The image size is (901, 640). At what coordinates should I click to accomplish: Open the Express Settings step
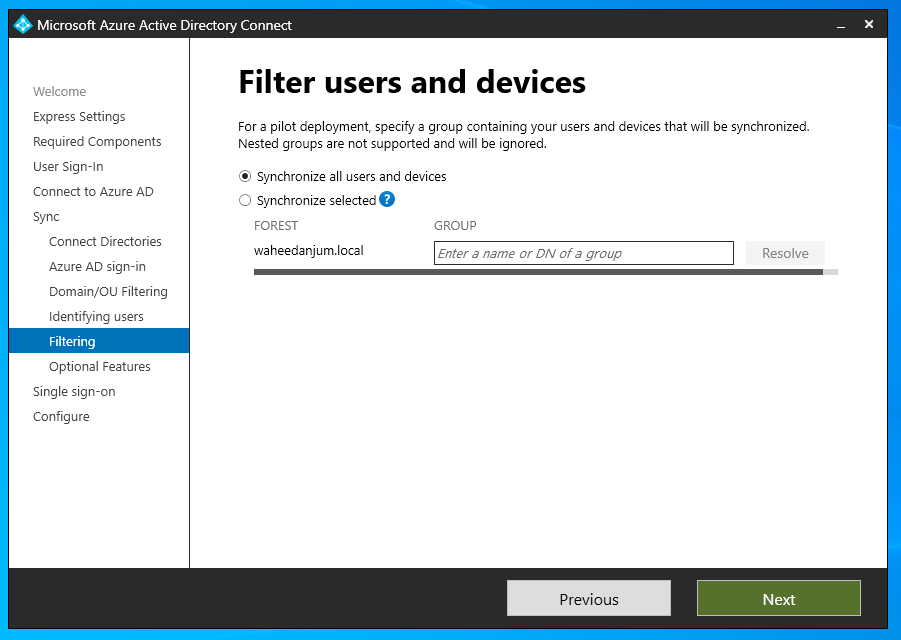point(79,117)
